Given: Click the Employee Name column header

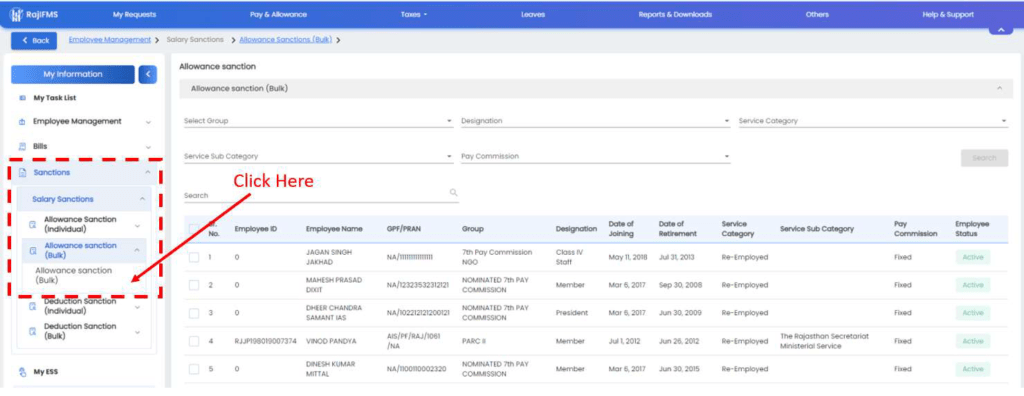Looking at the screenshot, I should pyautogui.click(x=334, y=229).
